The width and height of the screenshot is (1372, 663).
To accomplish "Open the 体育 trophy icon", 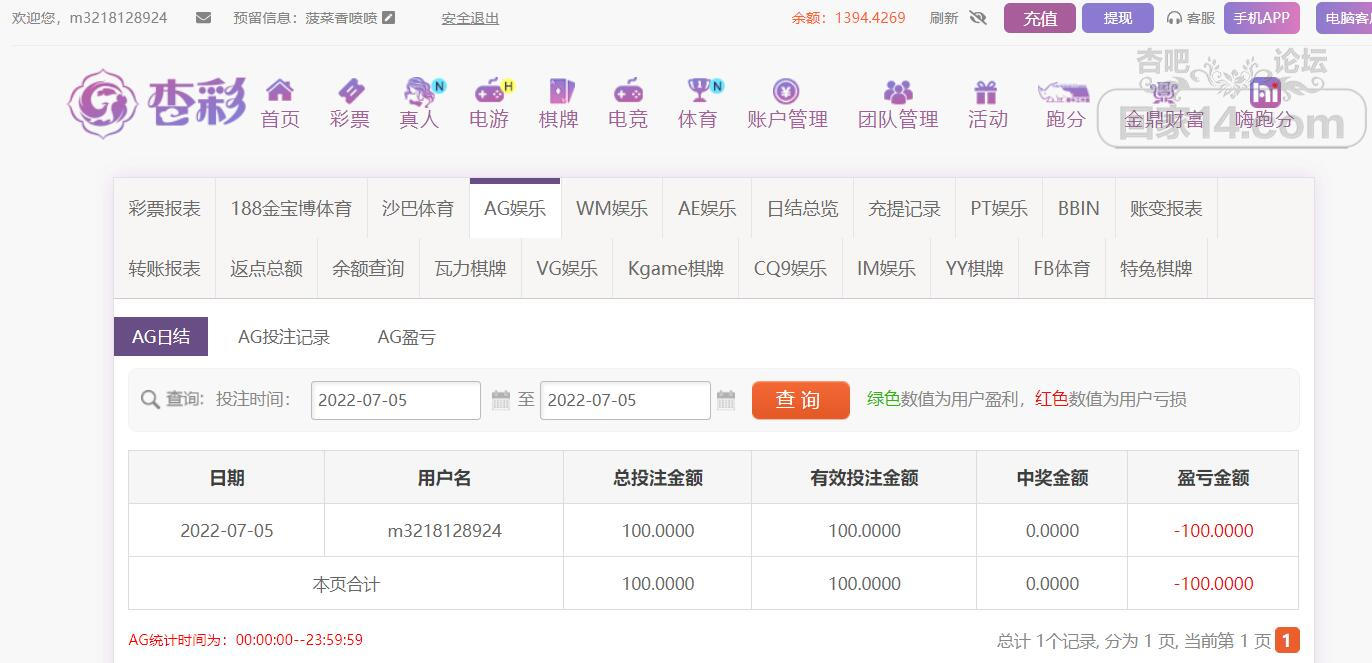I will [x=698, y=92].
